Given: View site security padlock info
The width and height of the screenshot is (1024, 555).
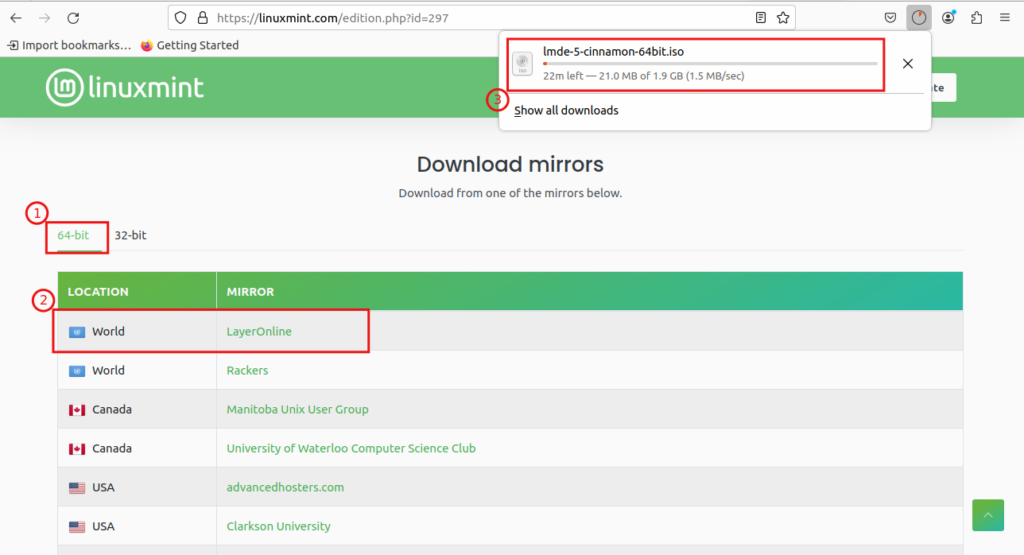Looking at the screenshot, I should 202,18.
